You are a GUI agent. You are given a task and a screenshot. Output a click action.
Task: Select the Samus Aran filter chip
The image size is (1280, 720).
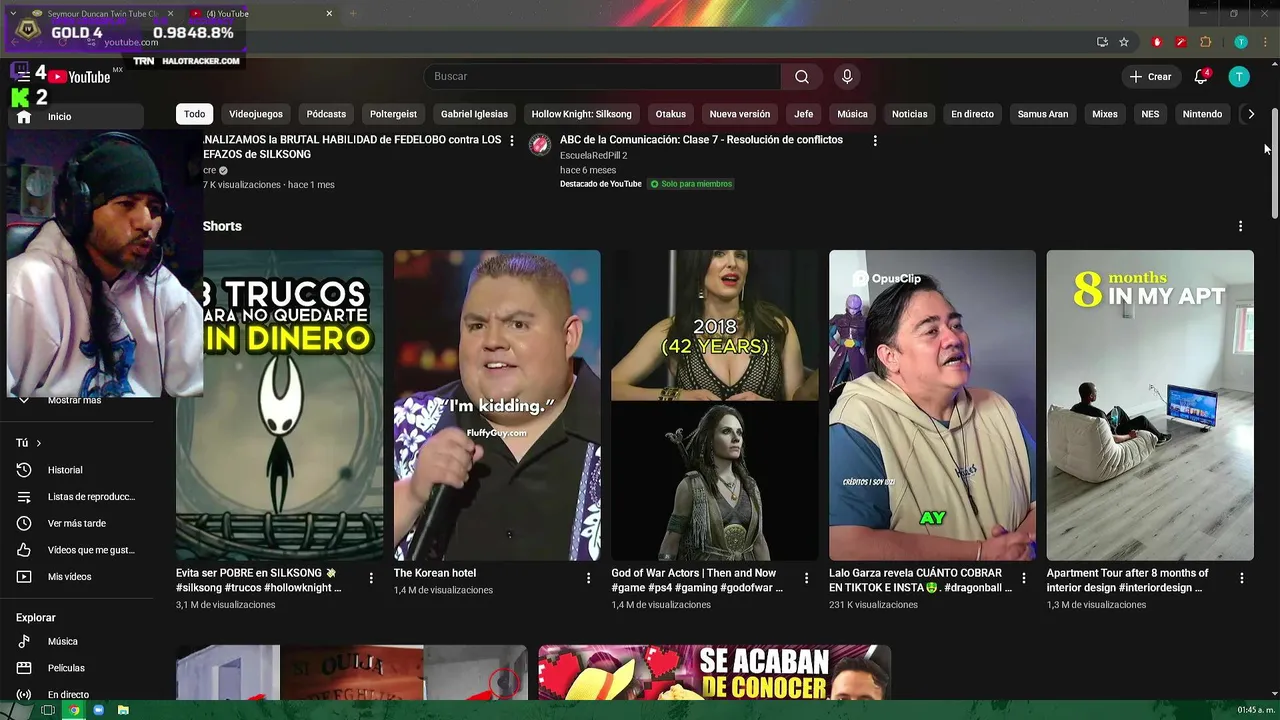coord(1043,114)
